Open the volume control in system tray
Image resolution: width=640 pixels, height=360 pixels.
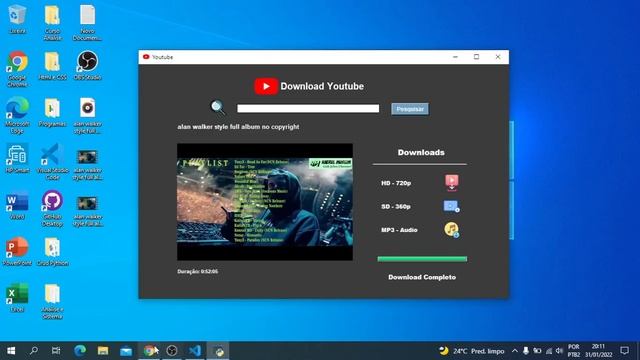tap(560, 351)
